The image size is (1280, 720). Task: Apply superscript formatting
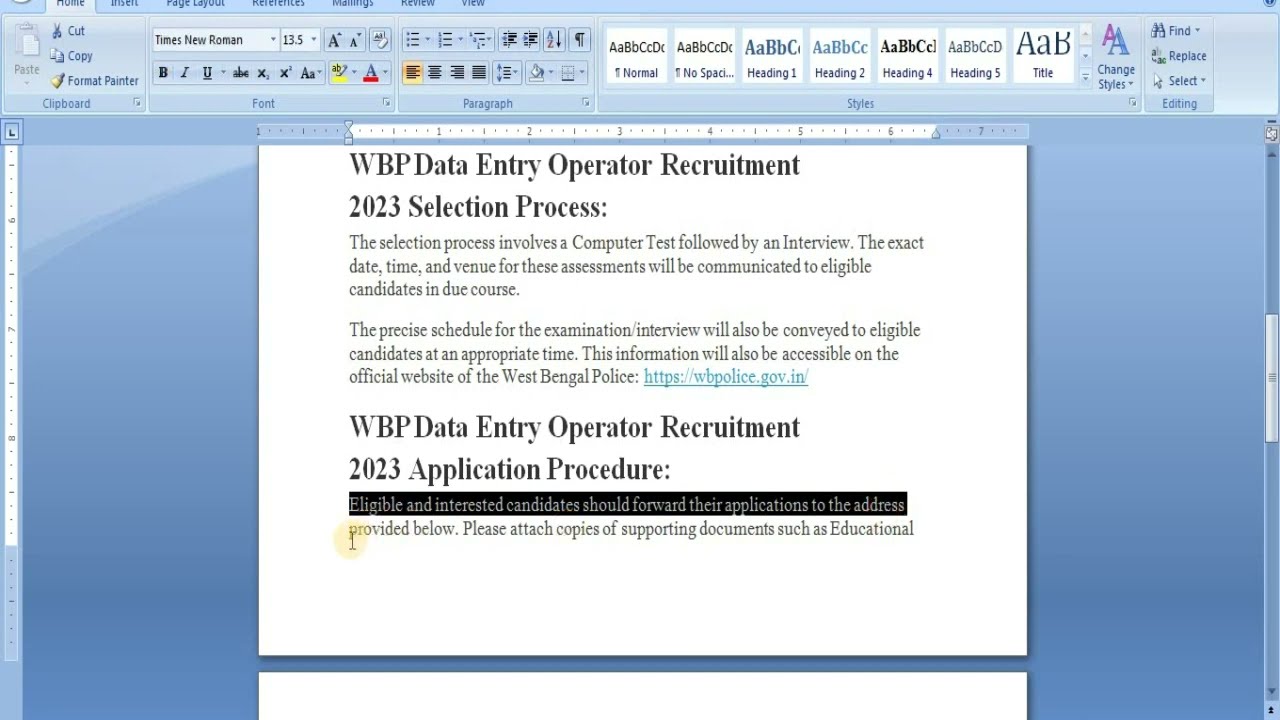tap(286, 73)
